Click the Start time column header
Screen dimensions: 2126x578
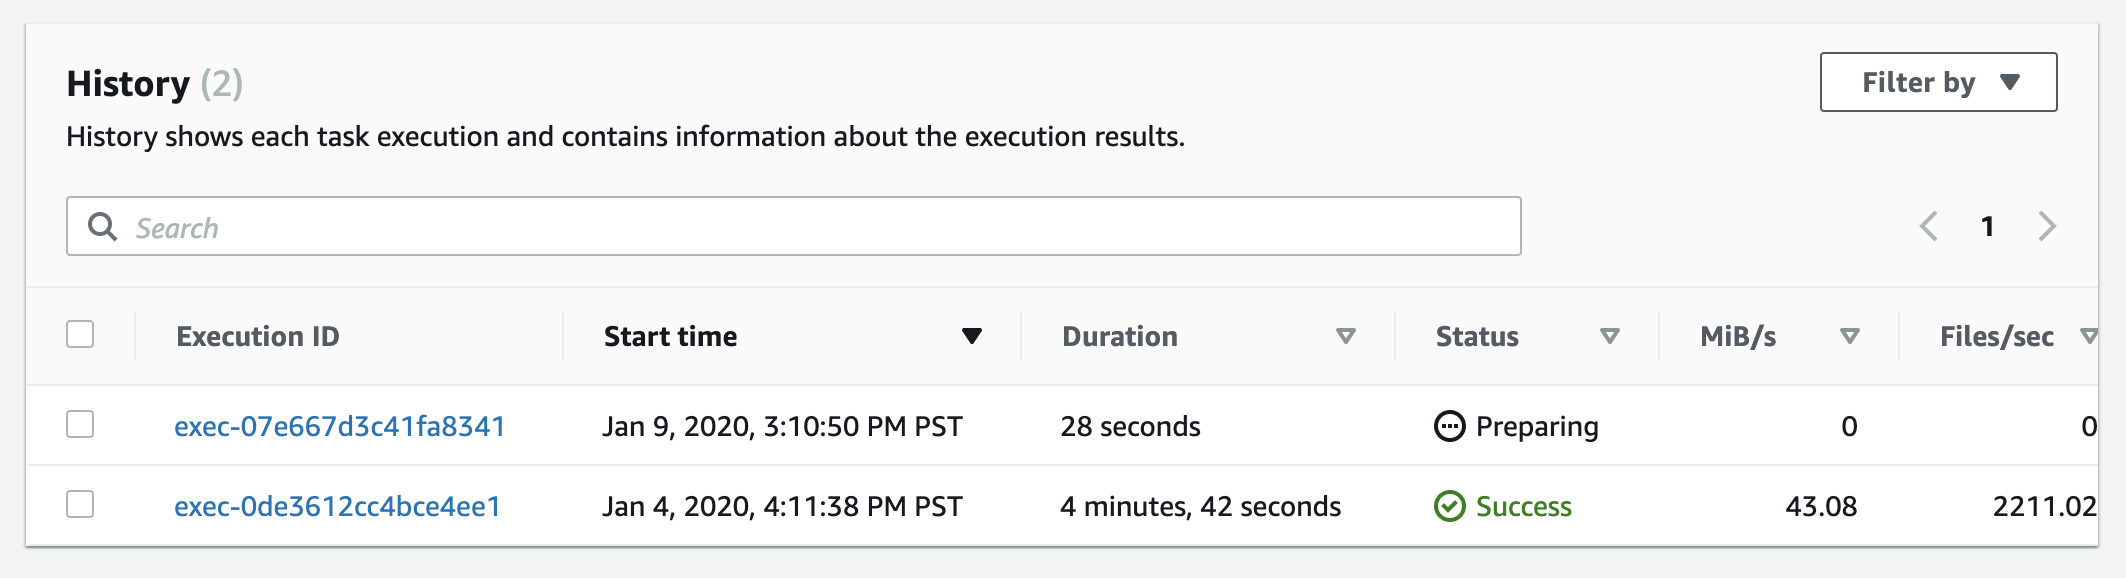671,336
